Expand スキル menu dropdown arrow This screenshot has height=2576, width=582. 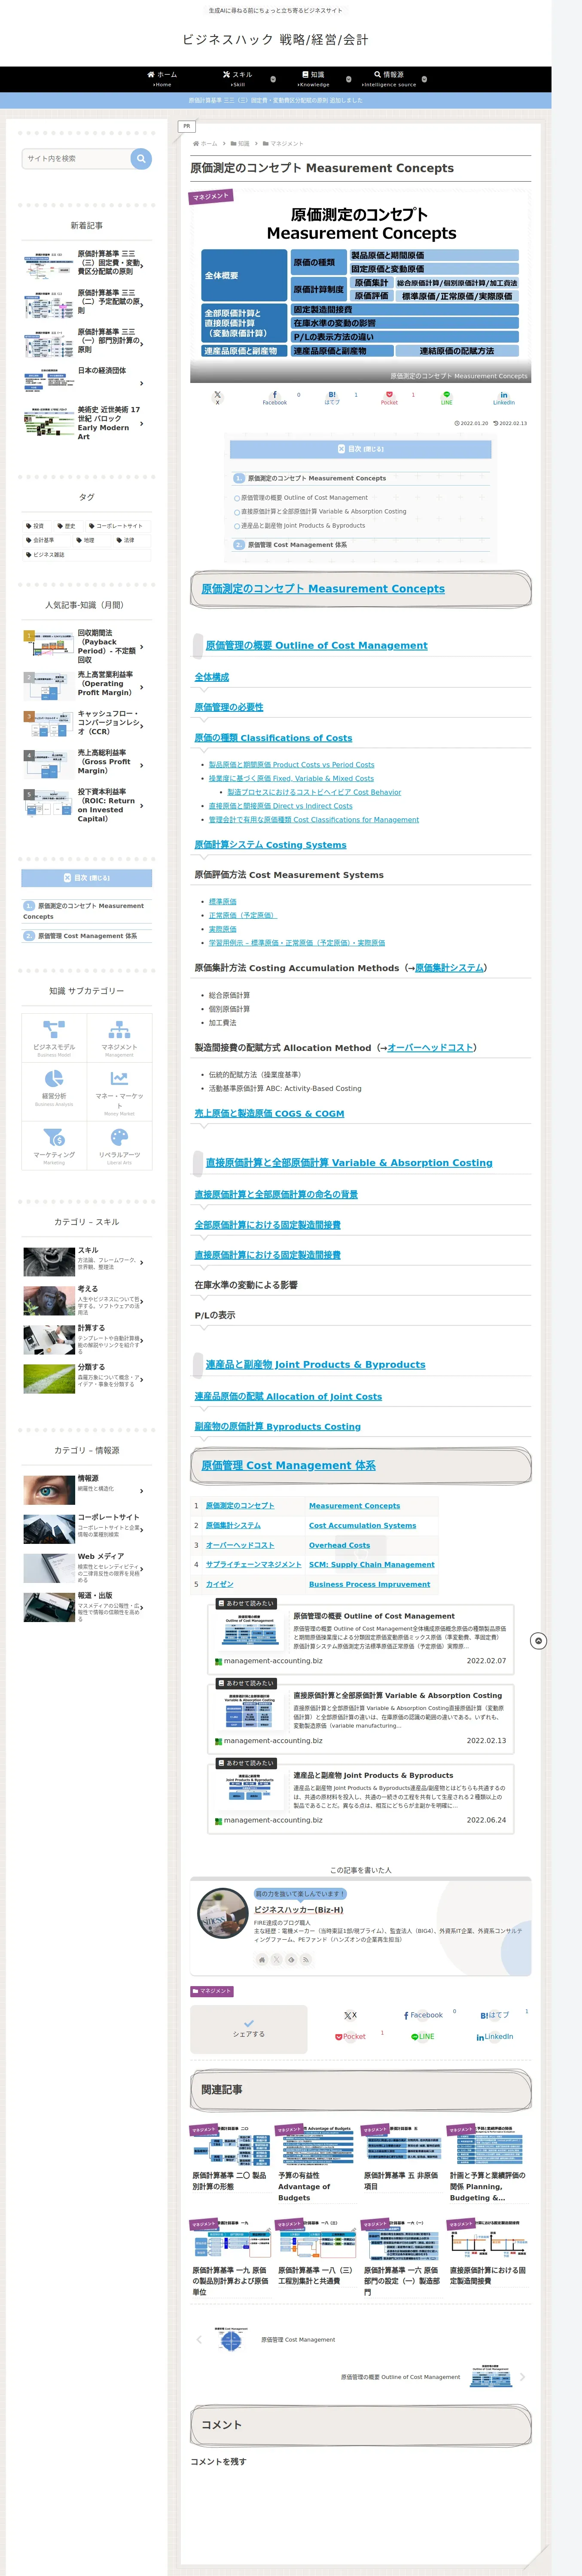tap(274, 78)
